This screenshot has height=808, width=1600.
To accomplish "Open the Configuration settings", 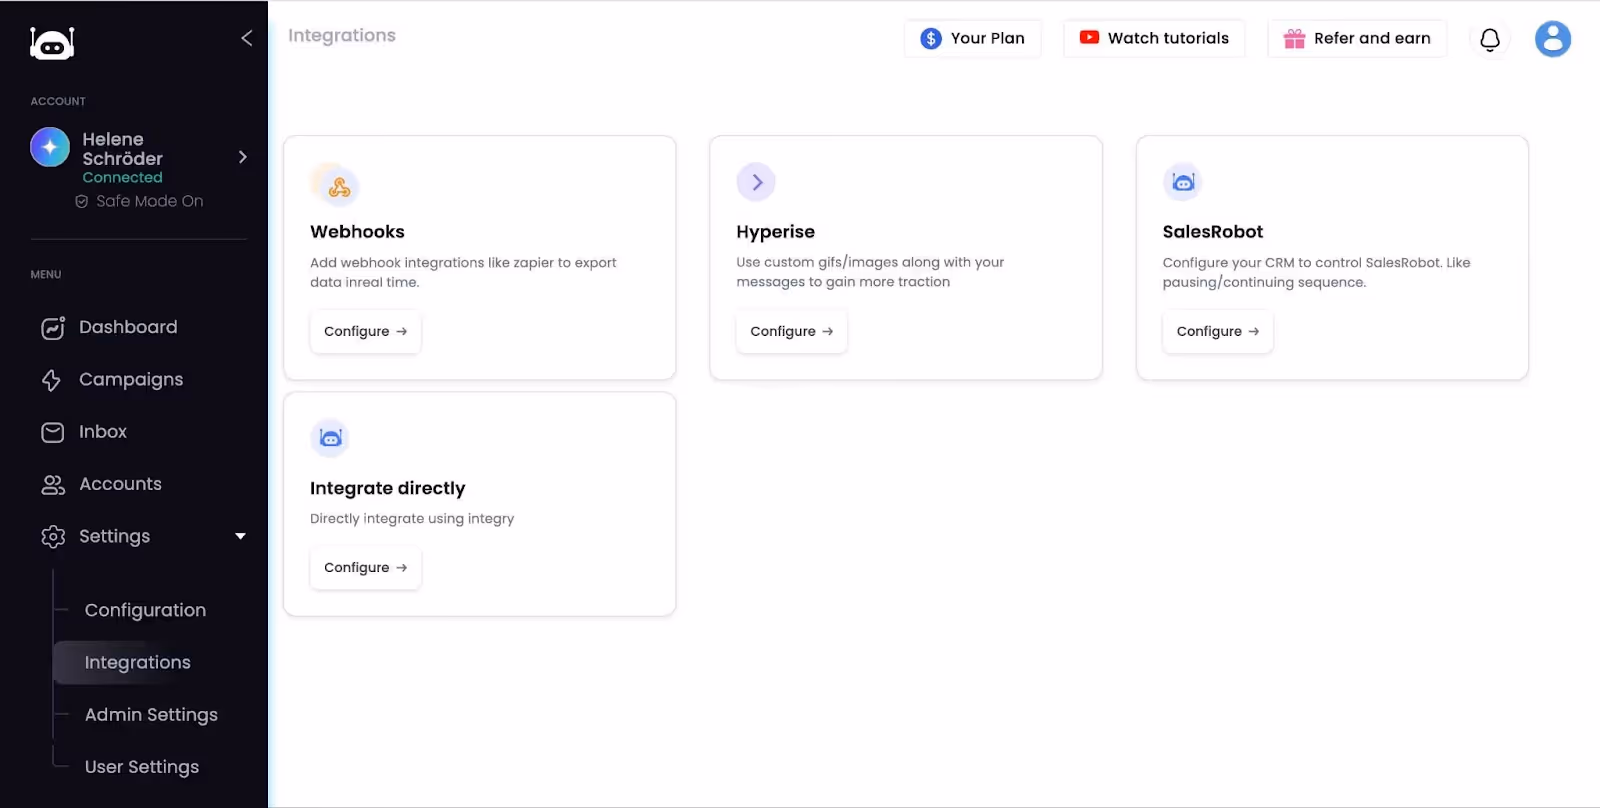I will 145,610.
